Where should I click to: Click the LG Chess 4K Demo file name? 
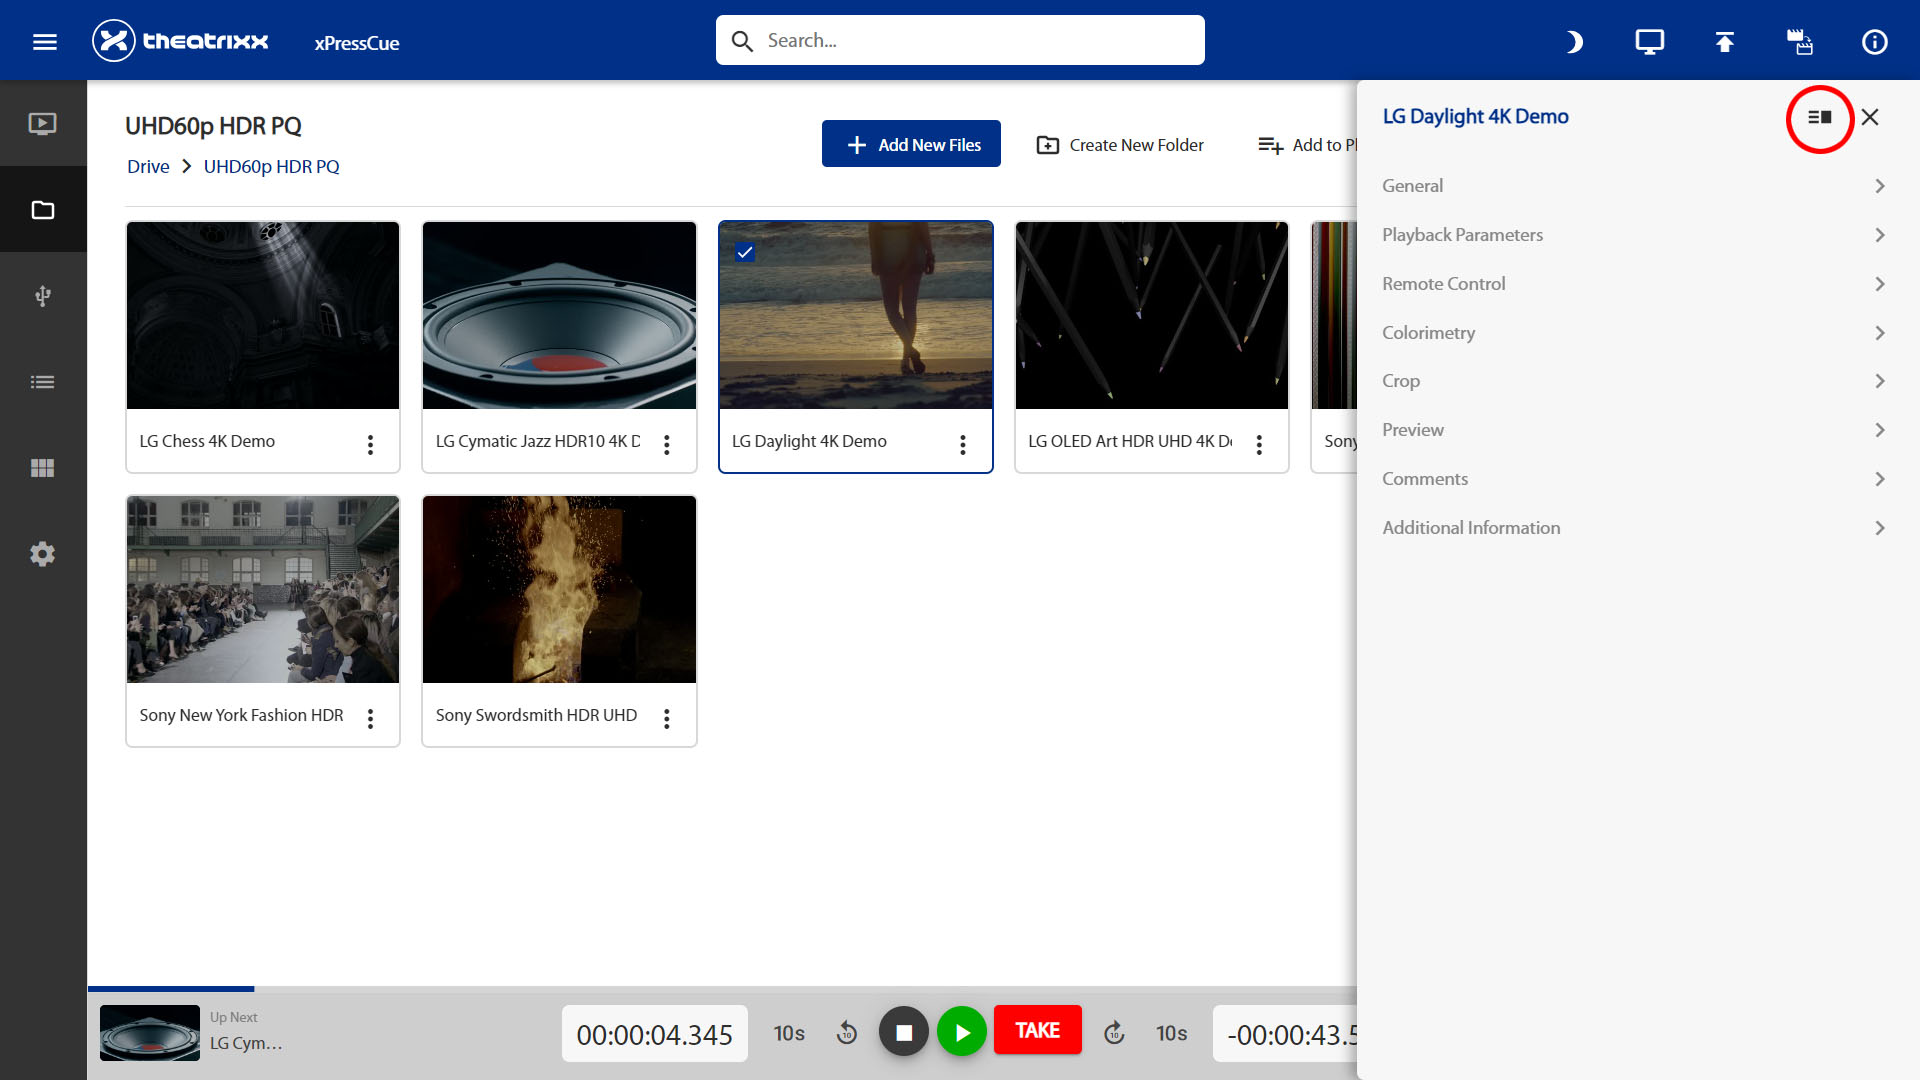coord(207,441)
